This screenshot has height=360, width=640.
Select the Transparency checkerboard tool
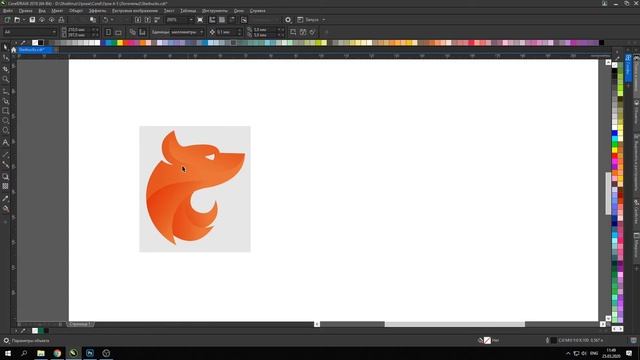(x=5, y=187)
